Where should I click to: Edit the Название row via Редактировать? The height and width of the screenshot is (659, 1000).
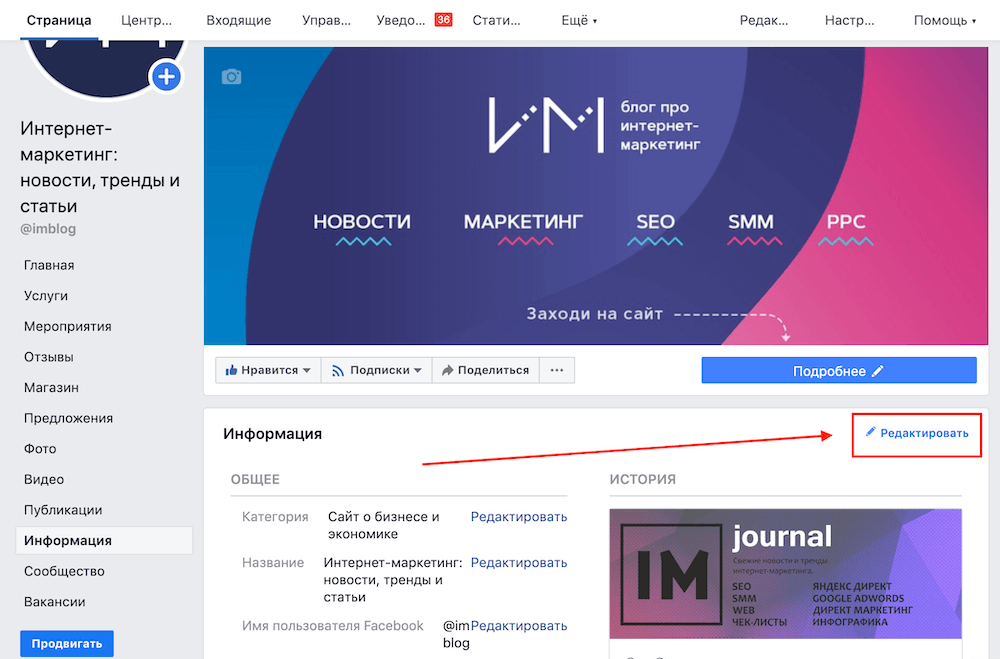click(518, 563)
